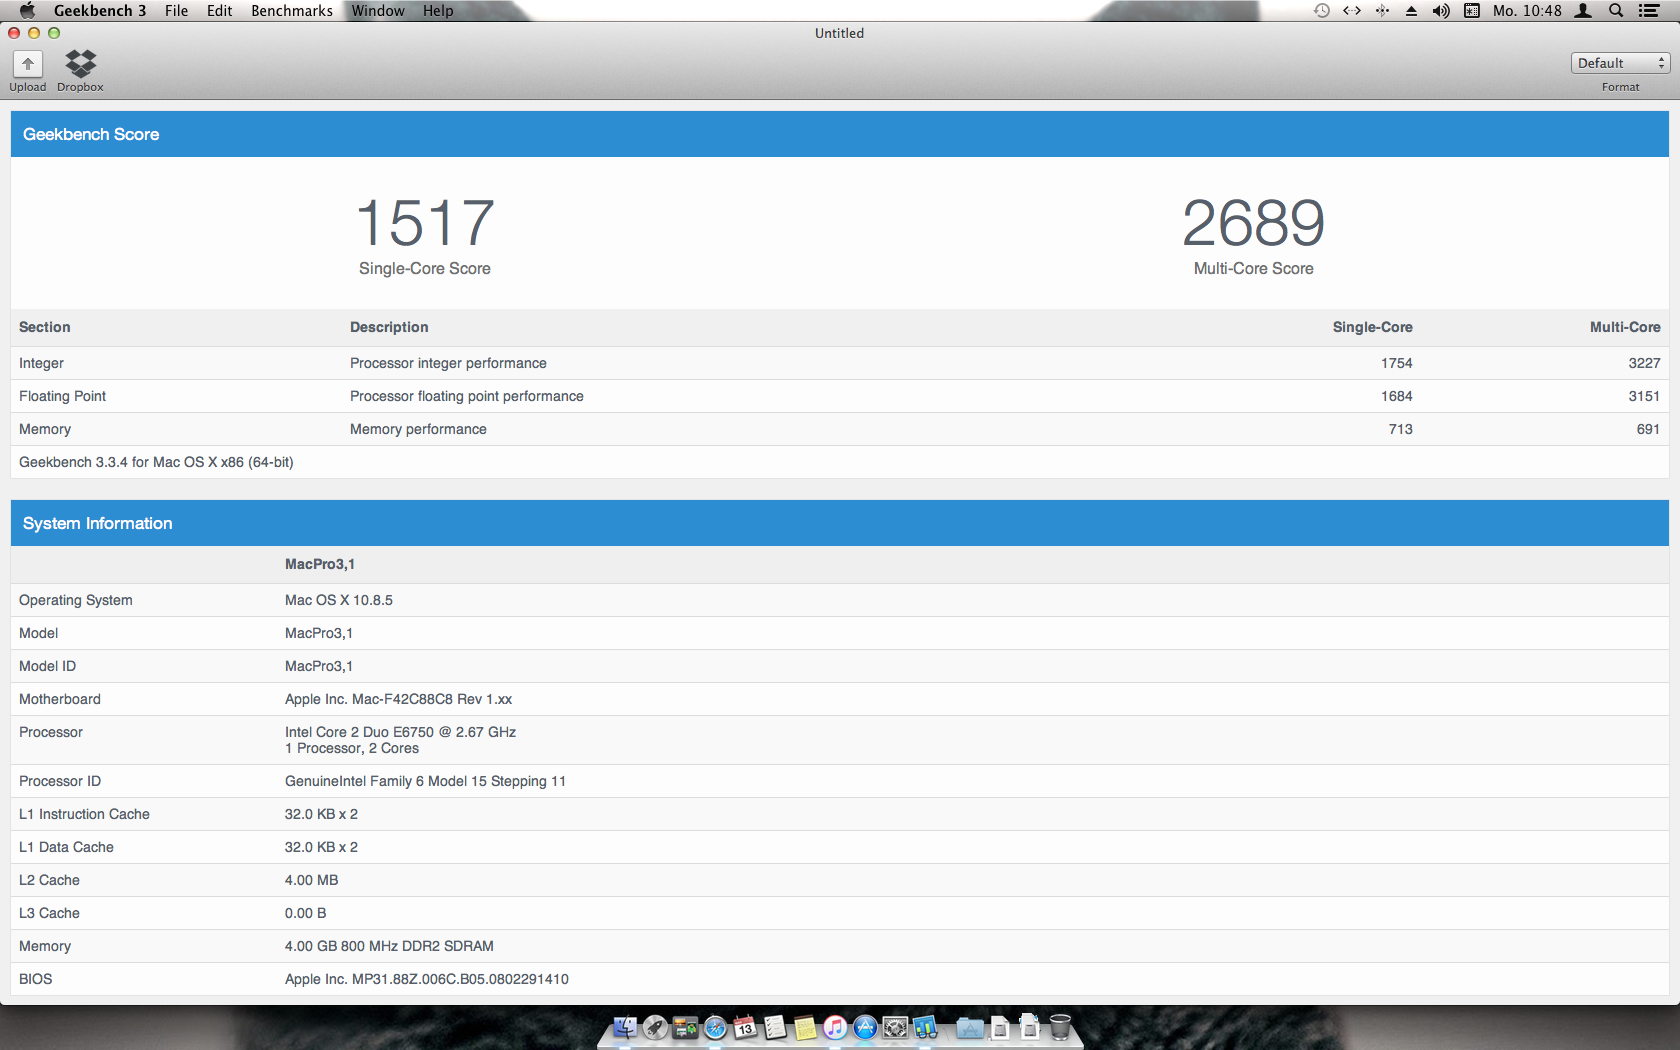Image resolution: width=1680 pixels, height=1050 pixels.
Task: Click Memory multi-core value 691
Action: [1648, 429]
